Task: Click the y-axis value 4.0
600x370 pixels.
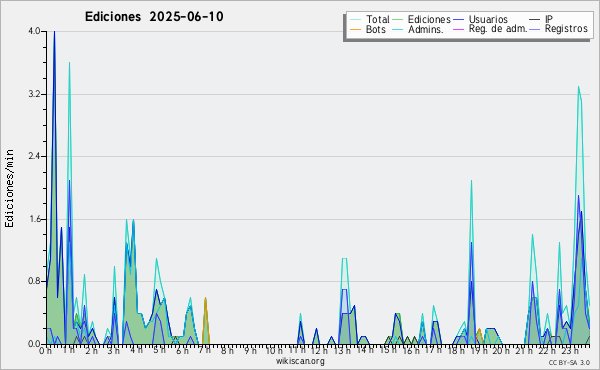Action: pyautogui.click(x=34, y=31)
